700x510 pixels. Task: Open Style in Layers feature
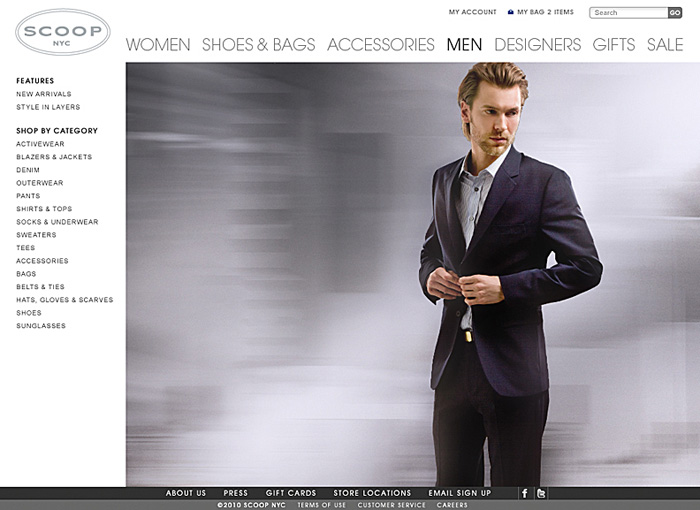pos(48,107)
